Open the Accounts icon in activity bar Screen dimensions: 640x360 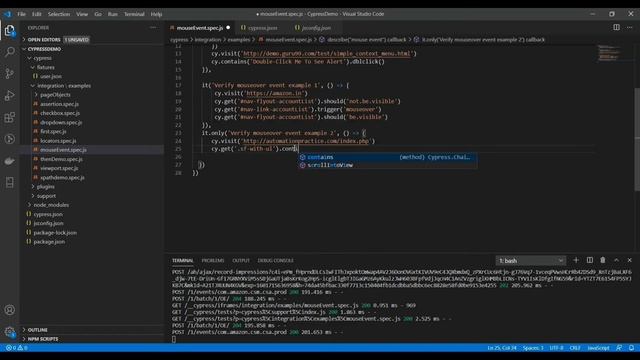(9, 310)
